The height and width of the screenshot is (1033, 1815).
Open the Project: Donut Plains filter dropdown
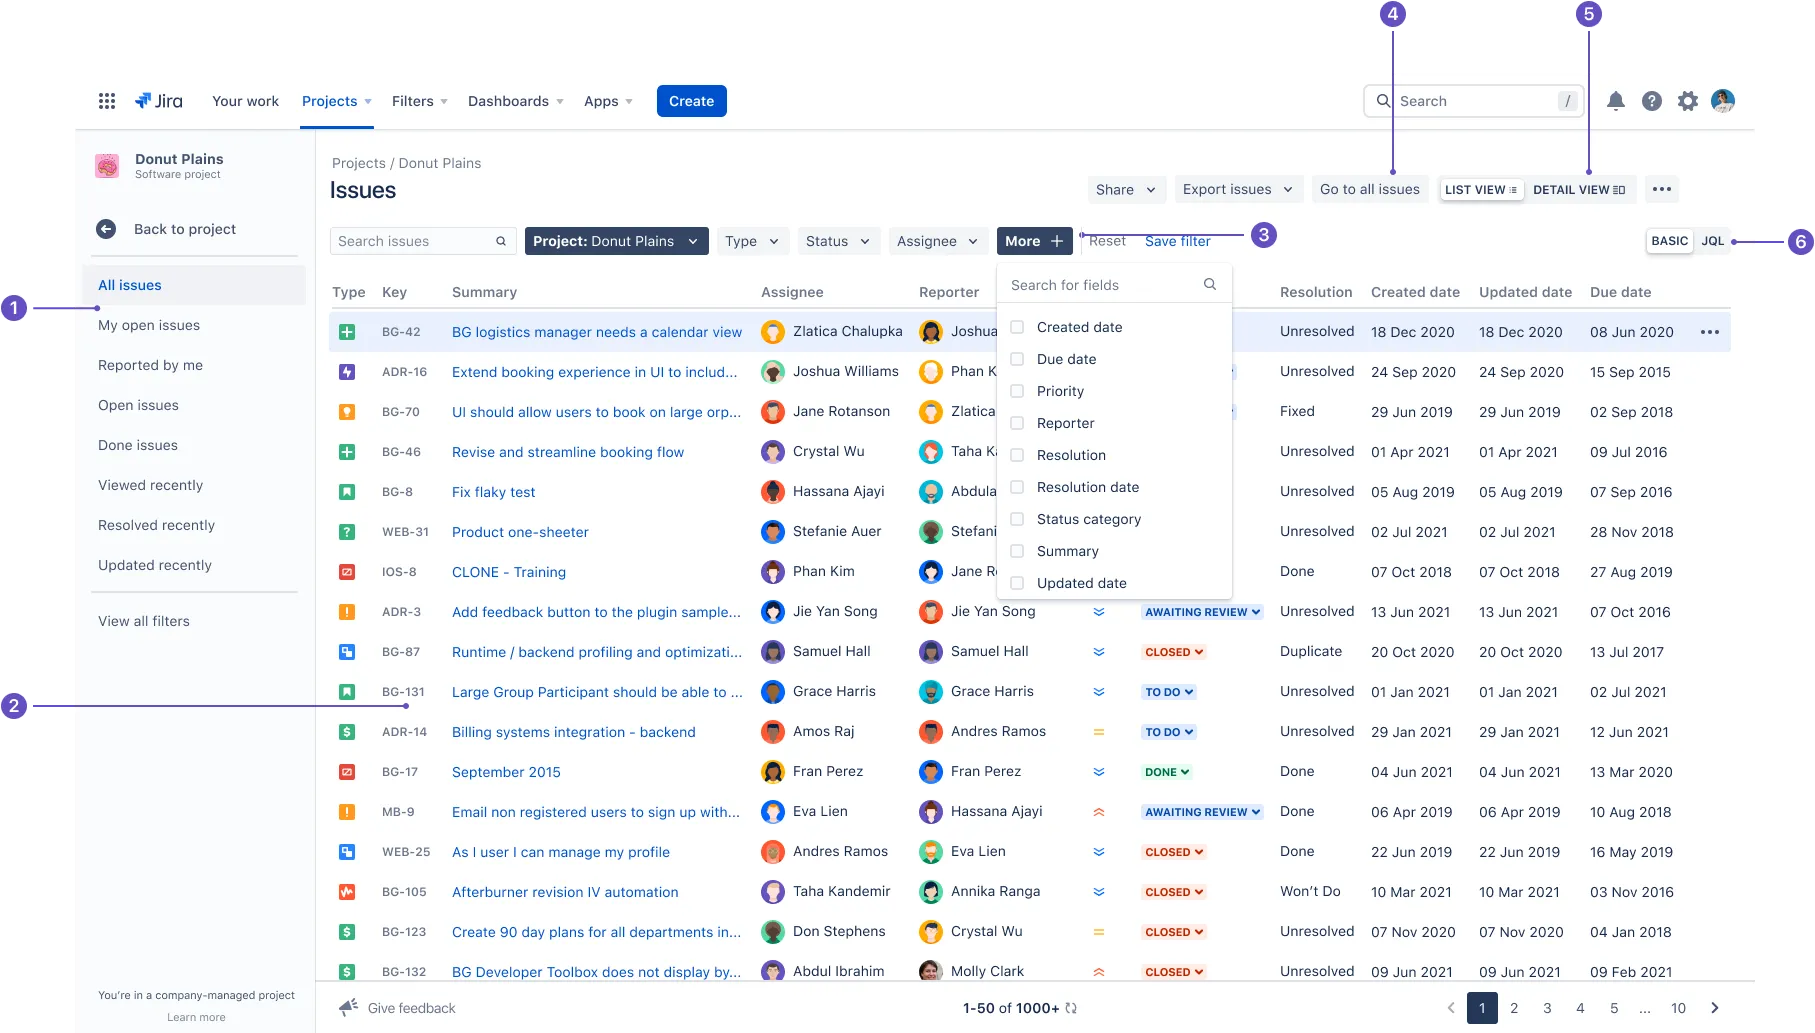click(x=616, y=241)
